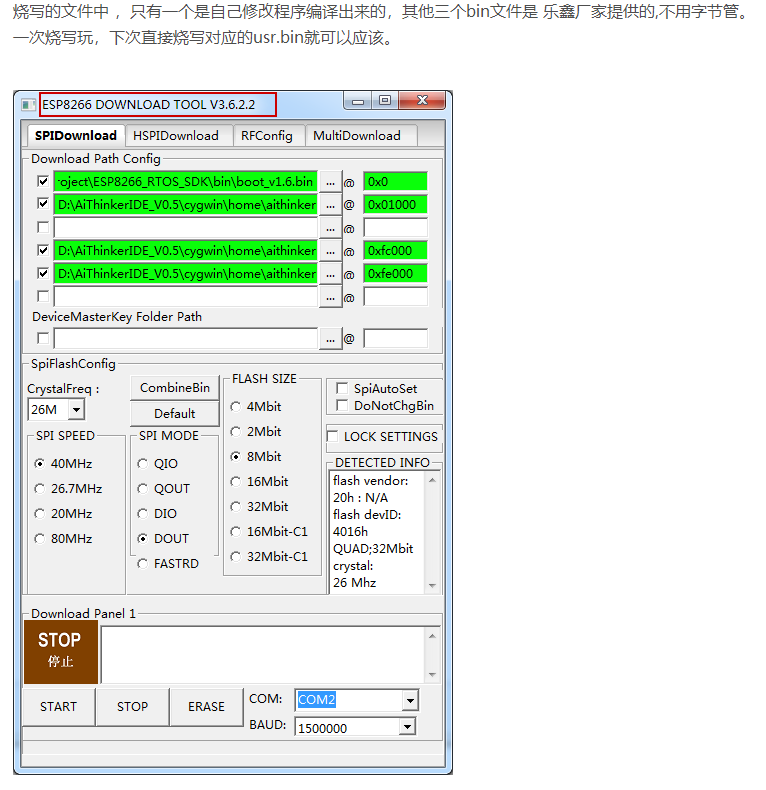Click browse button for 0xfc000 file row
This screenshot has height=790, width=766.
click(330, 251)
